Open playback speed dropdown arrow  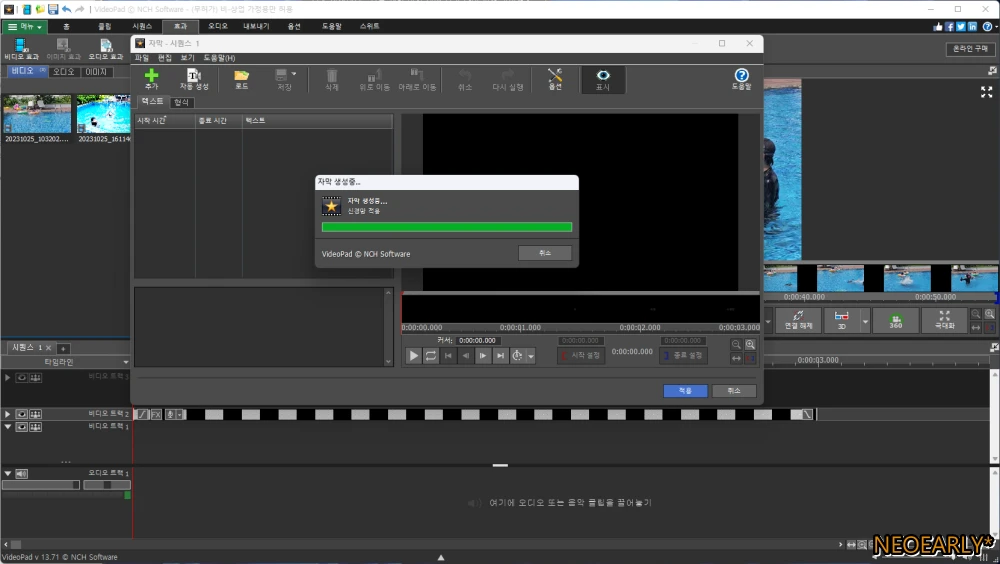tap(531, 356)
